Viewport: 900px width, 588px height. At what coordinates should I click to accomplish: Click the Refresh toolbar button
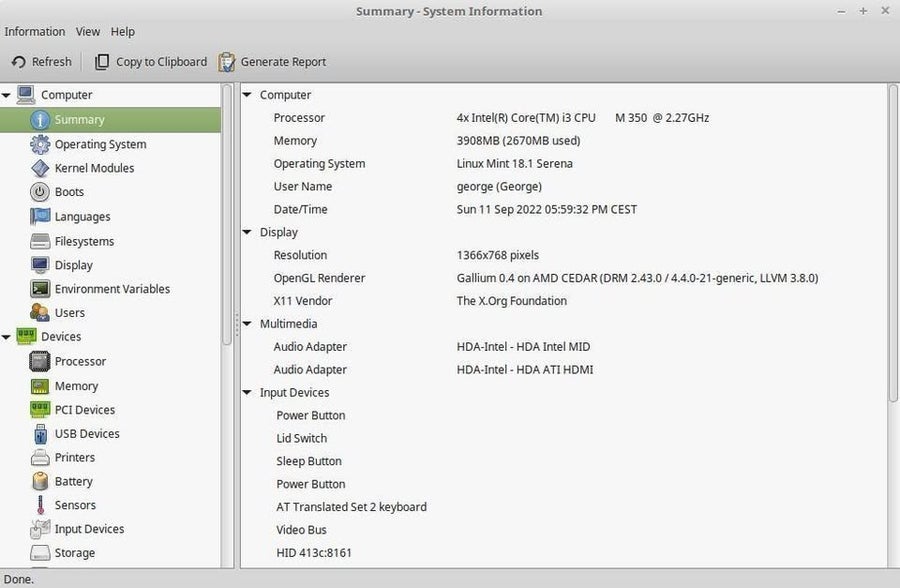[x=42, y=61]
